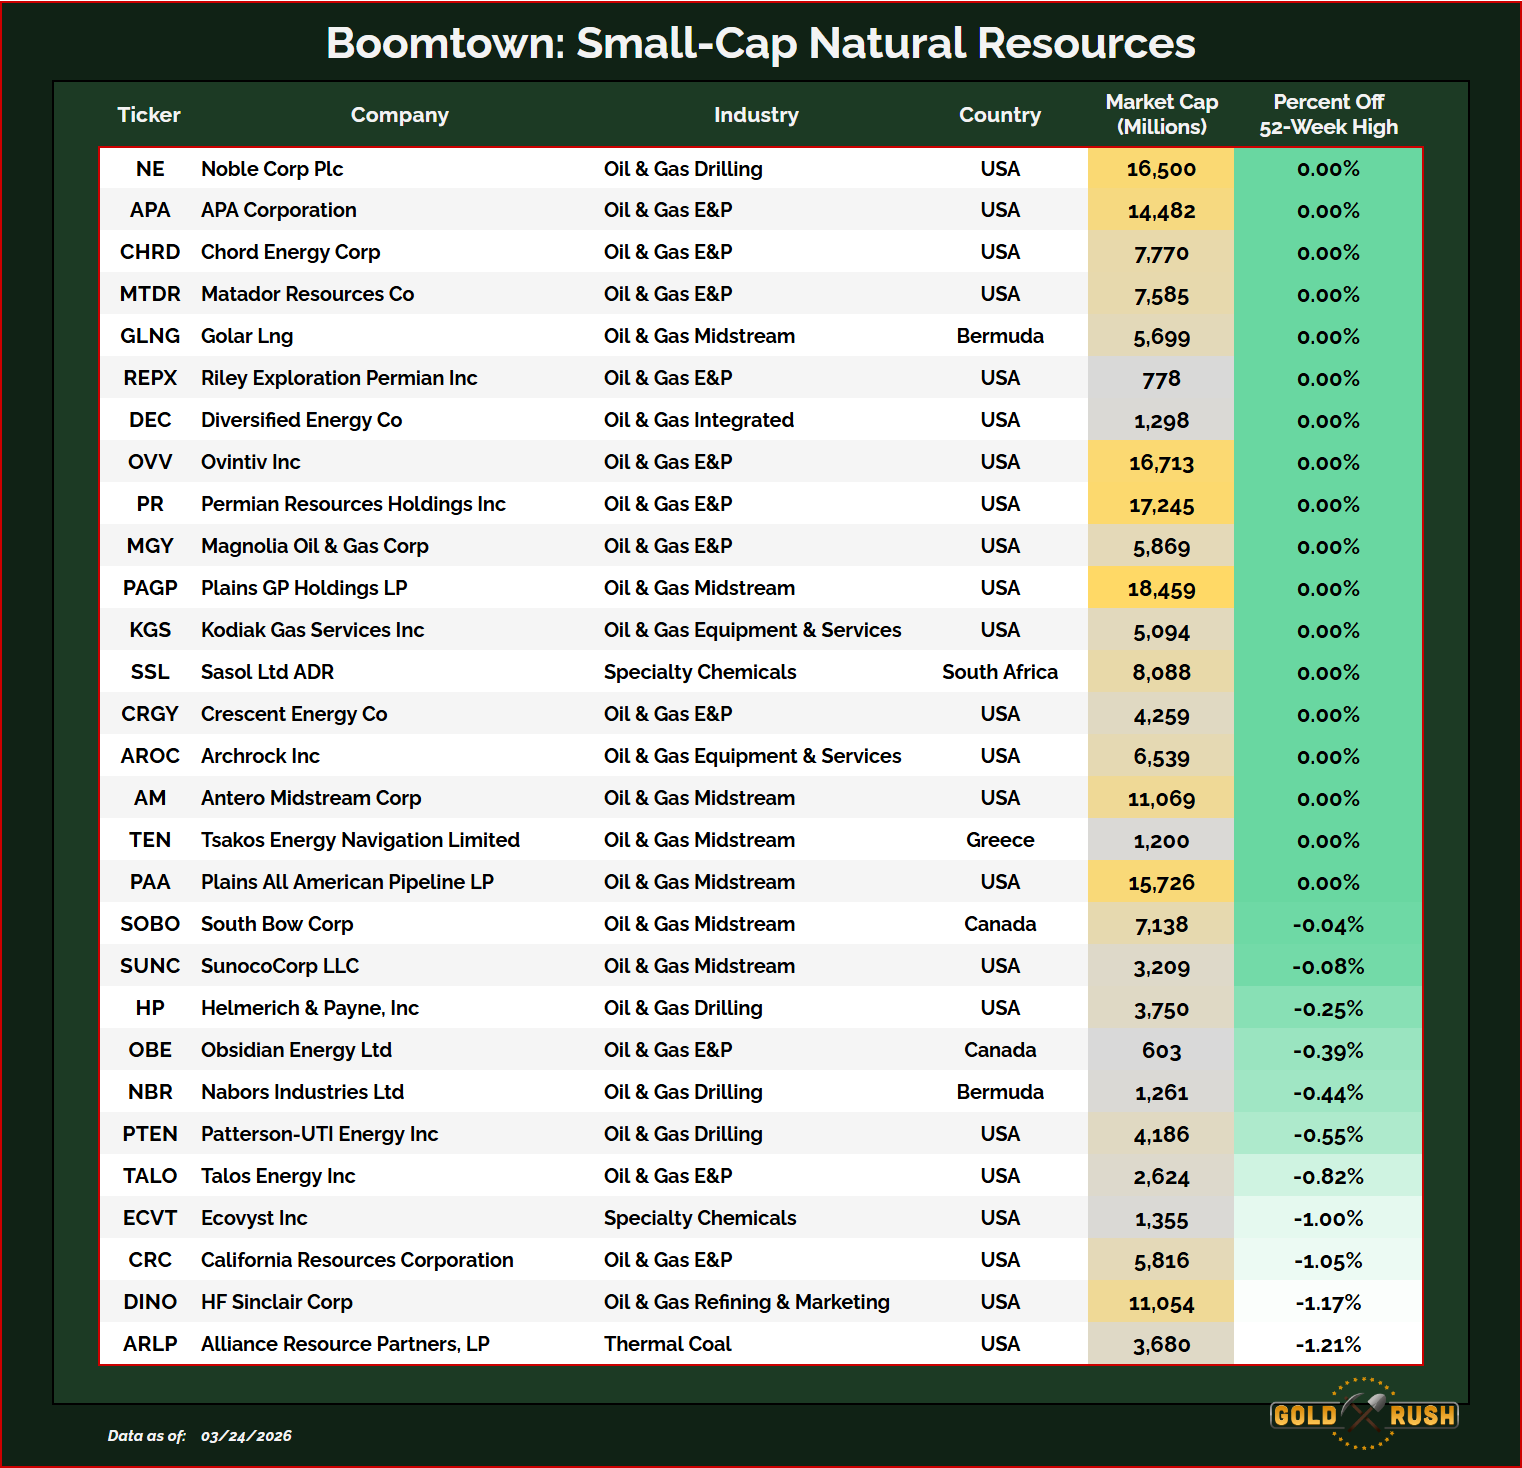Select the ARLP percent off value -1.21%

coord(1328,1345)
